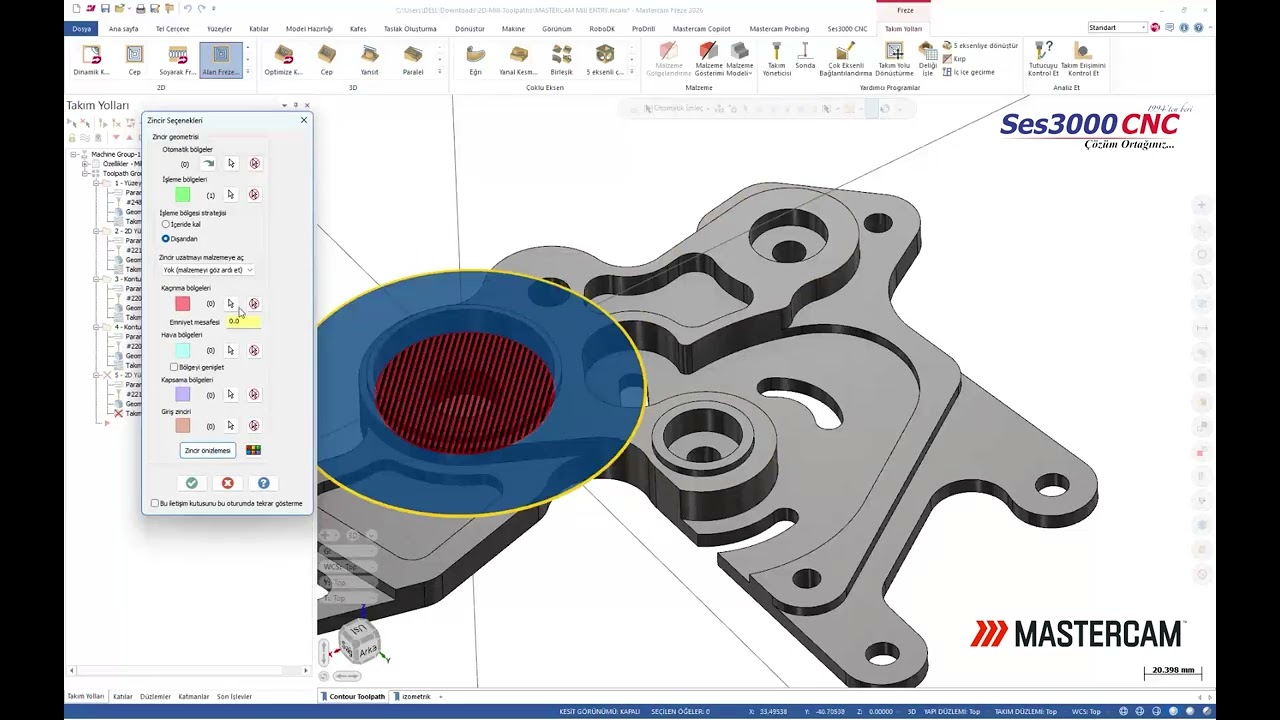Click the Zincir önizlemesi button
This screenshot has width=1280, height=720.
[207, 450]
